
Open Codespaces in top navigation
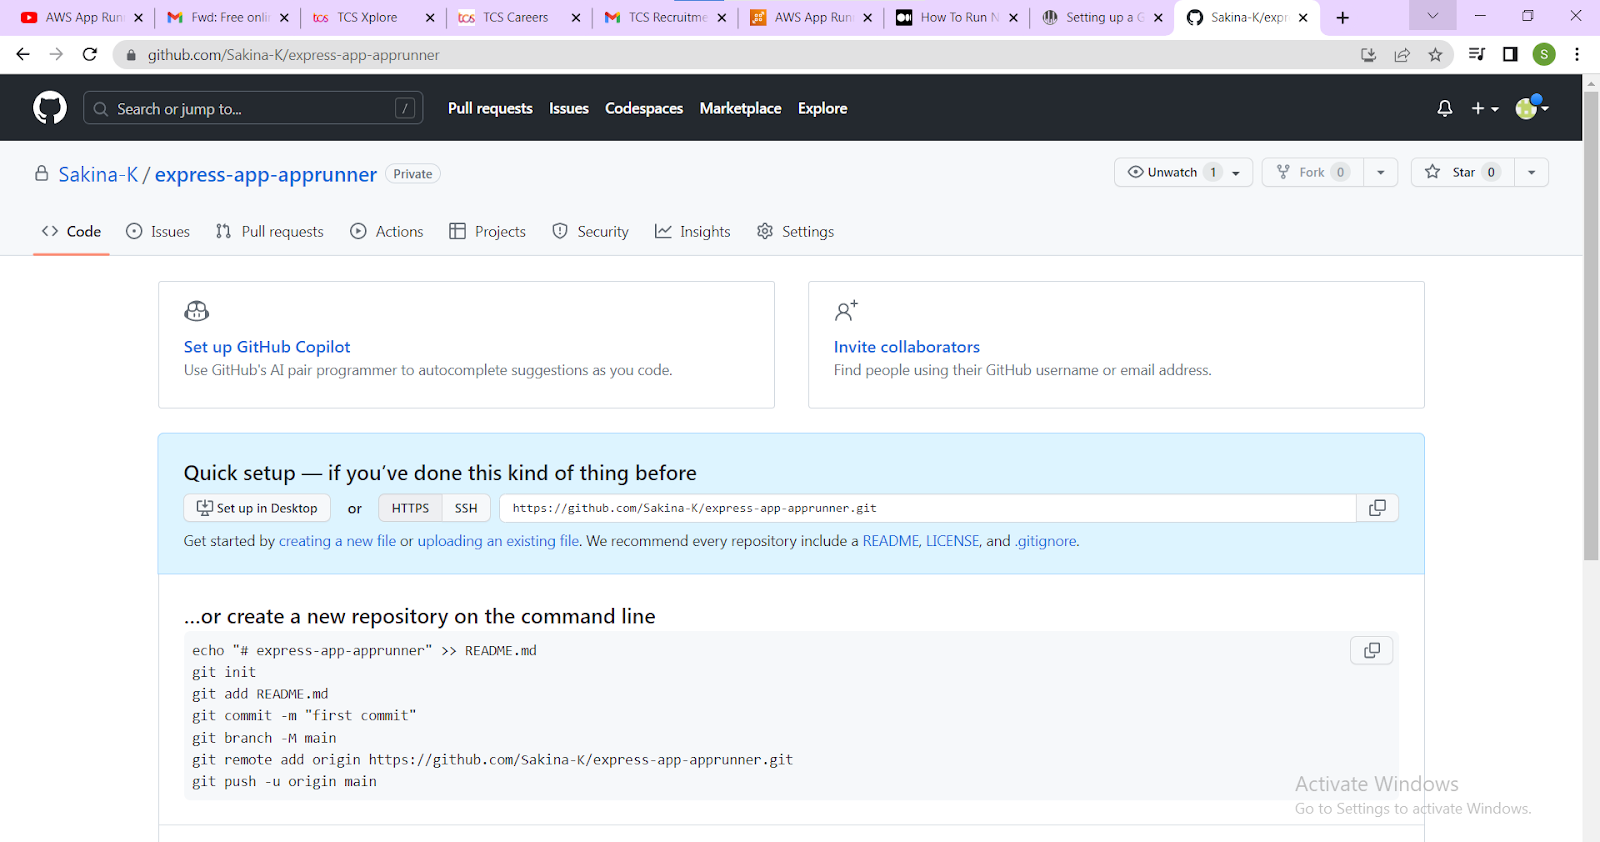644,108
